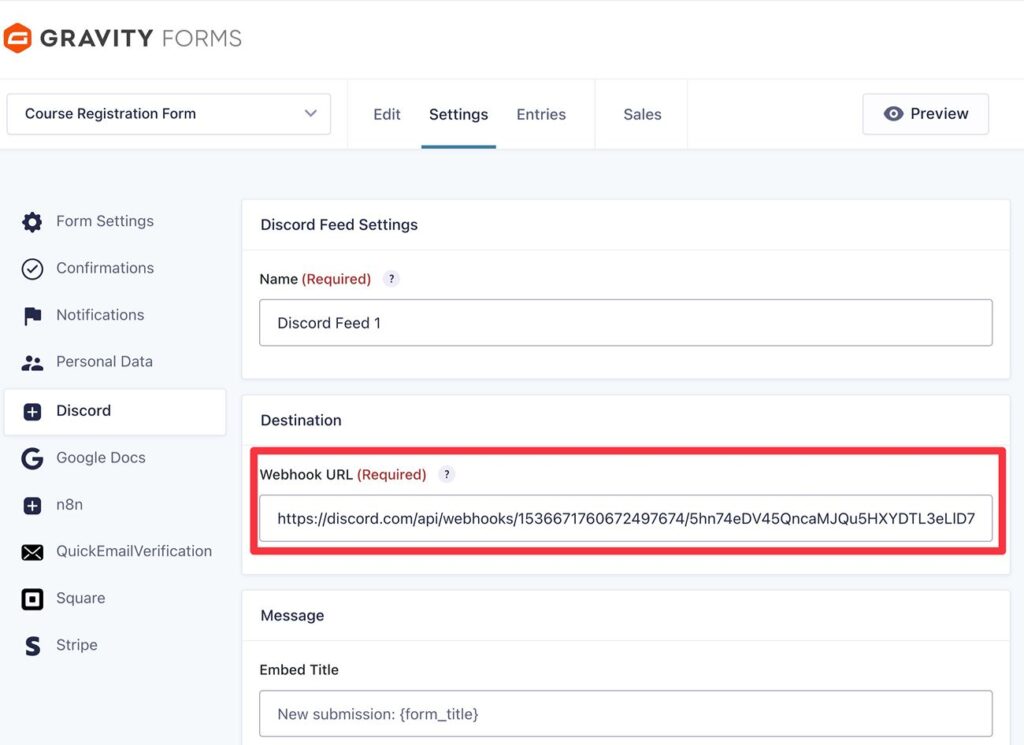1024x745 pixels.
Task: Click the Stripe S icon
Action: pos(32,646)
